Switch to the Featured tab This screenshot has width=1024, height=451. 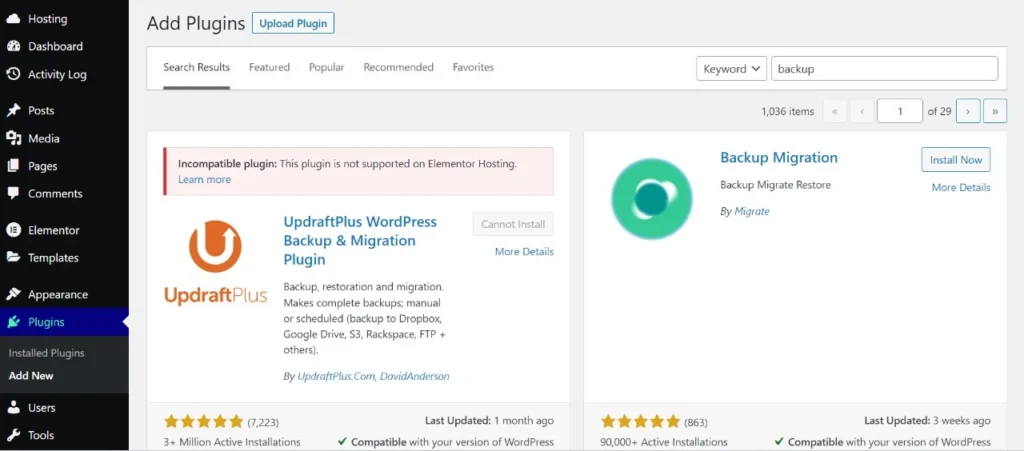pyautogui.click(x=269, y=67)
